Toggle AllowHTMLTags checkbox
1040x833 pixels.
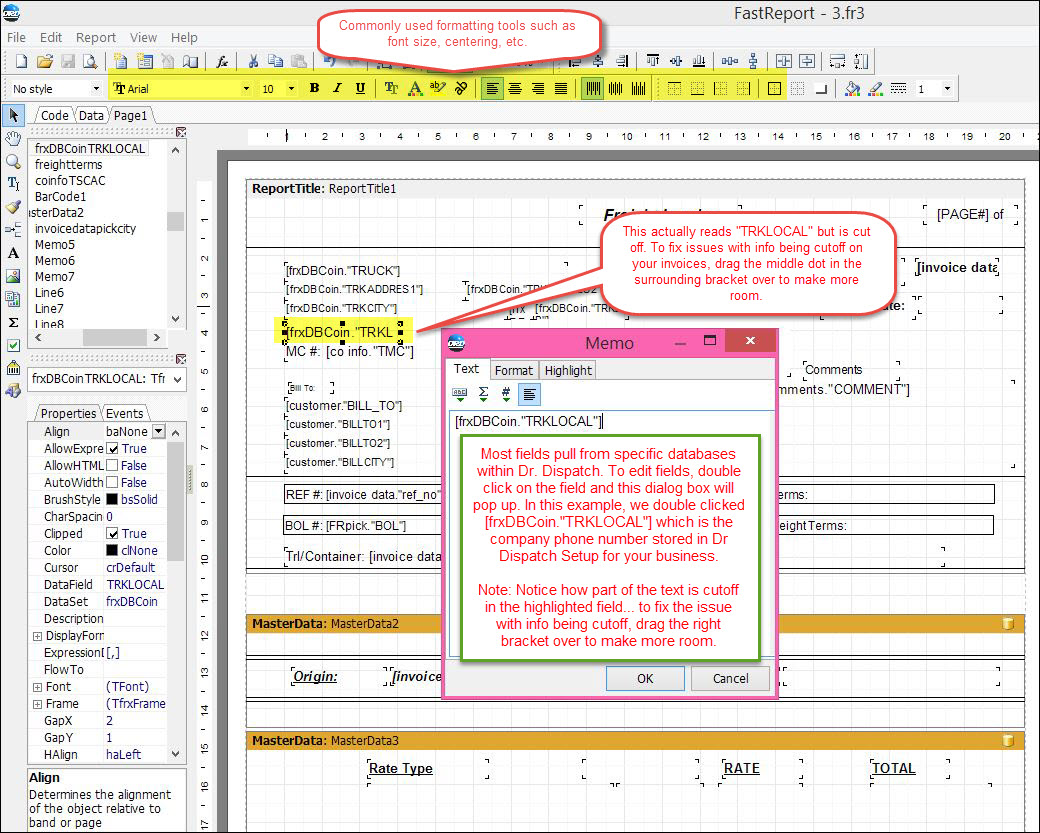113,466
